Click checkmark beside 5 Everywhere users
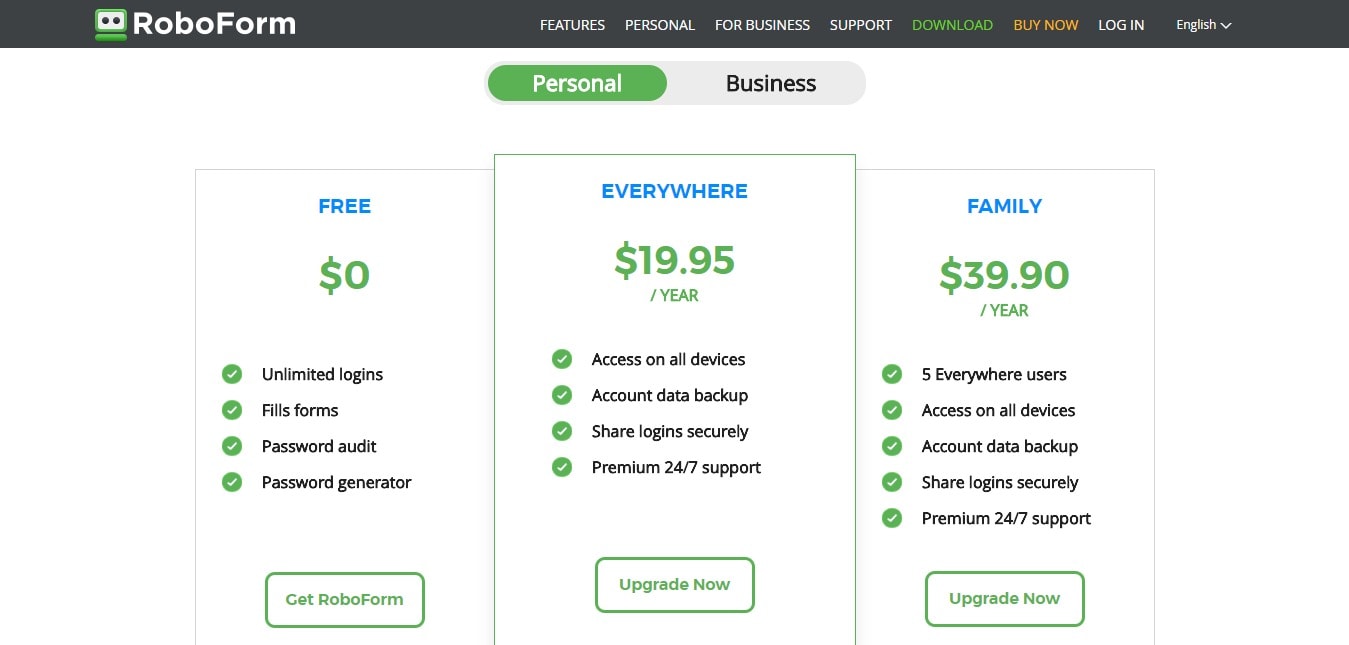 click(x=892, y=374)
